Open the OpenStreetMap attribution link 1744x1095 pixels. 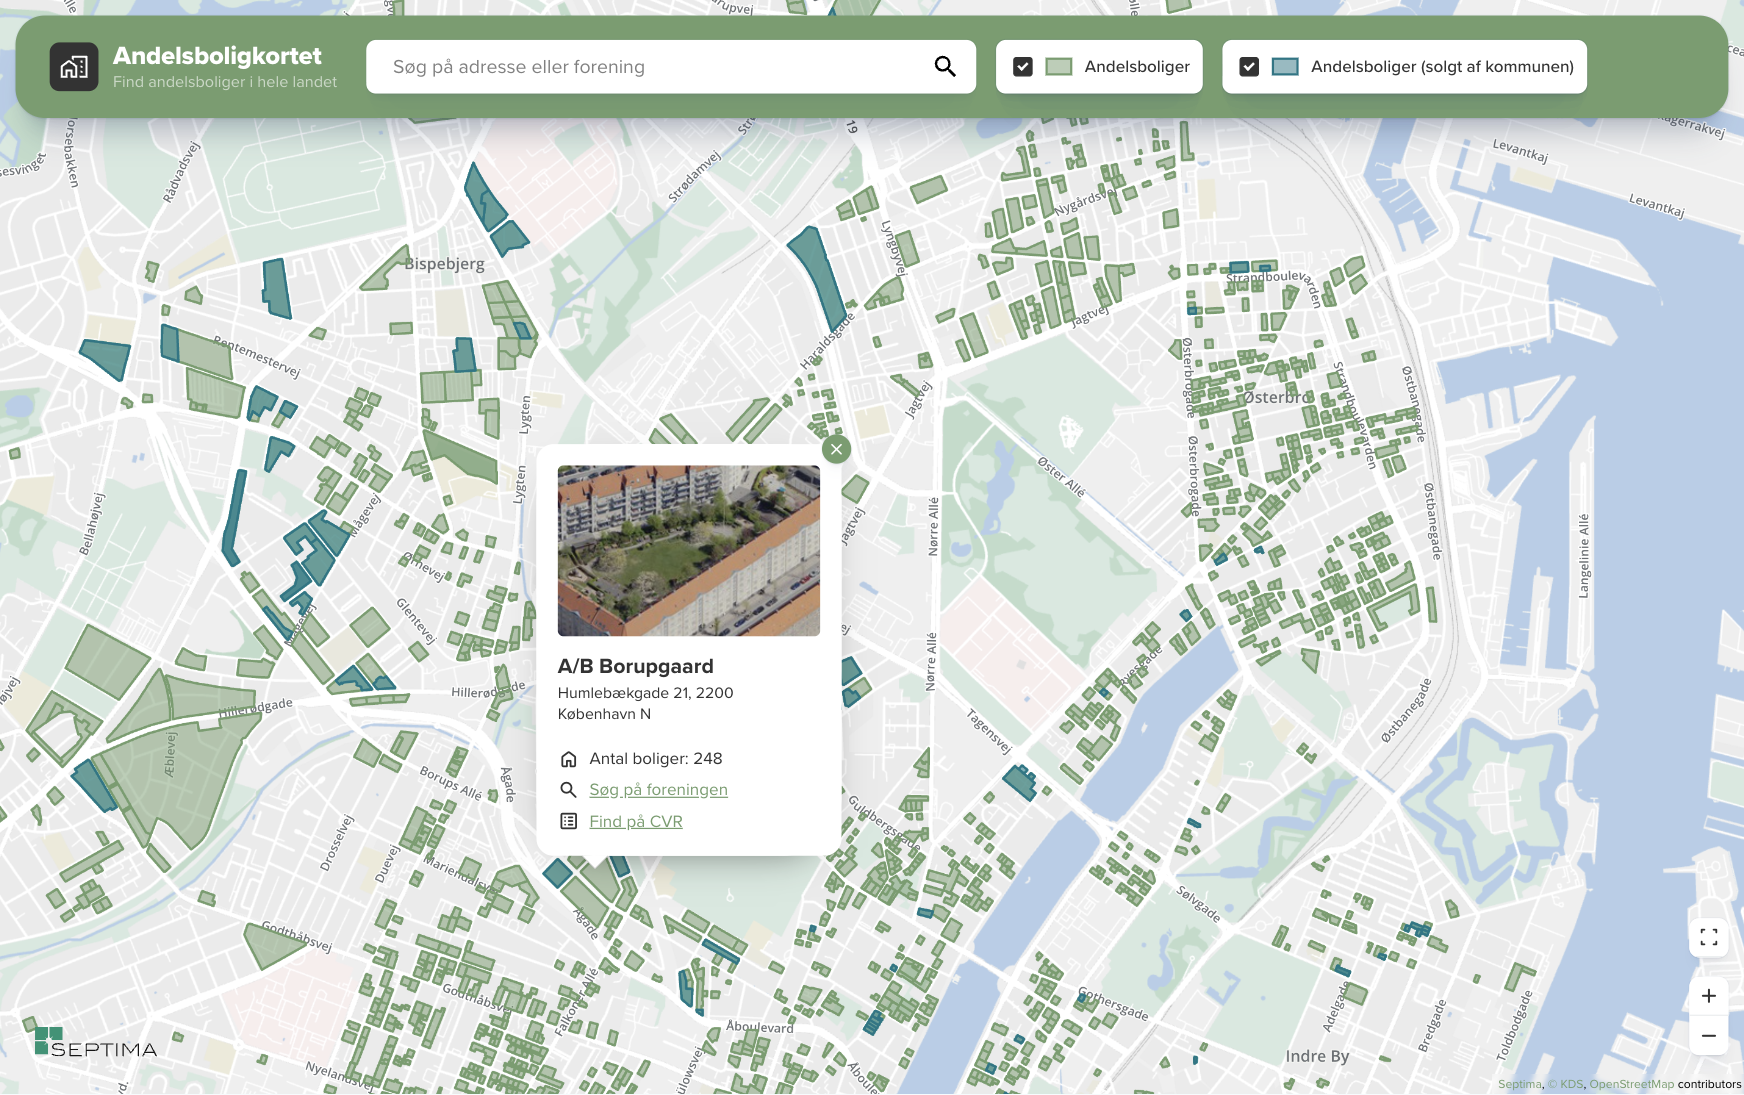1630,1084
